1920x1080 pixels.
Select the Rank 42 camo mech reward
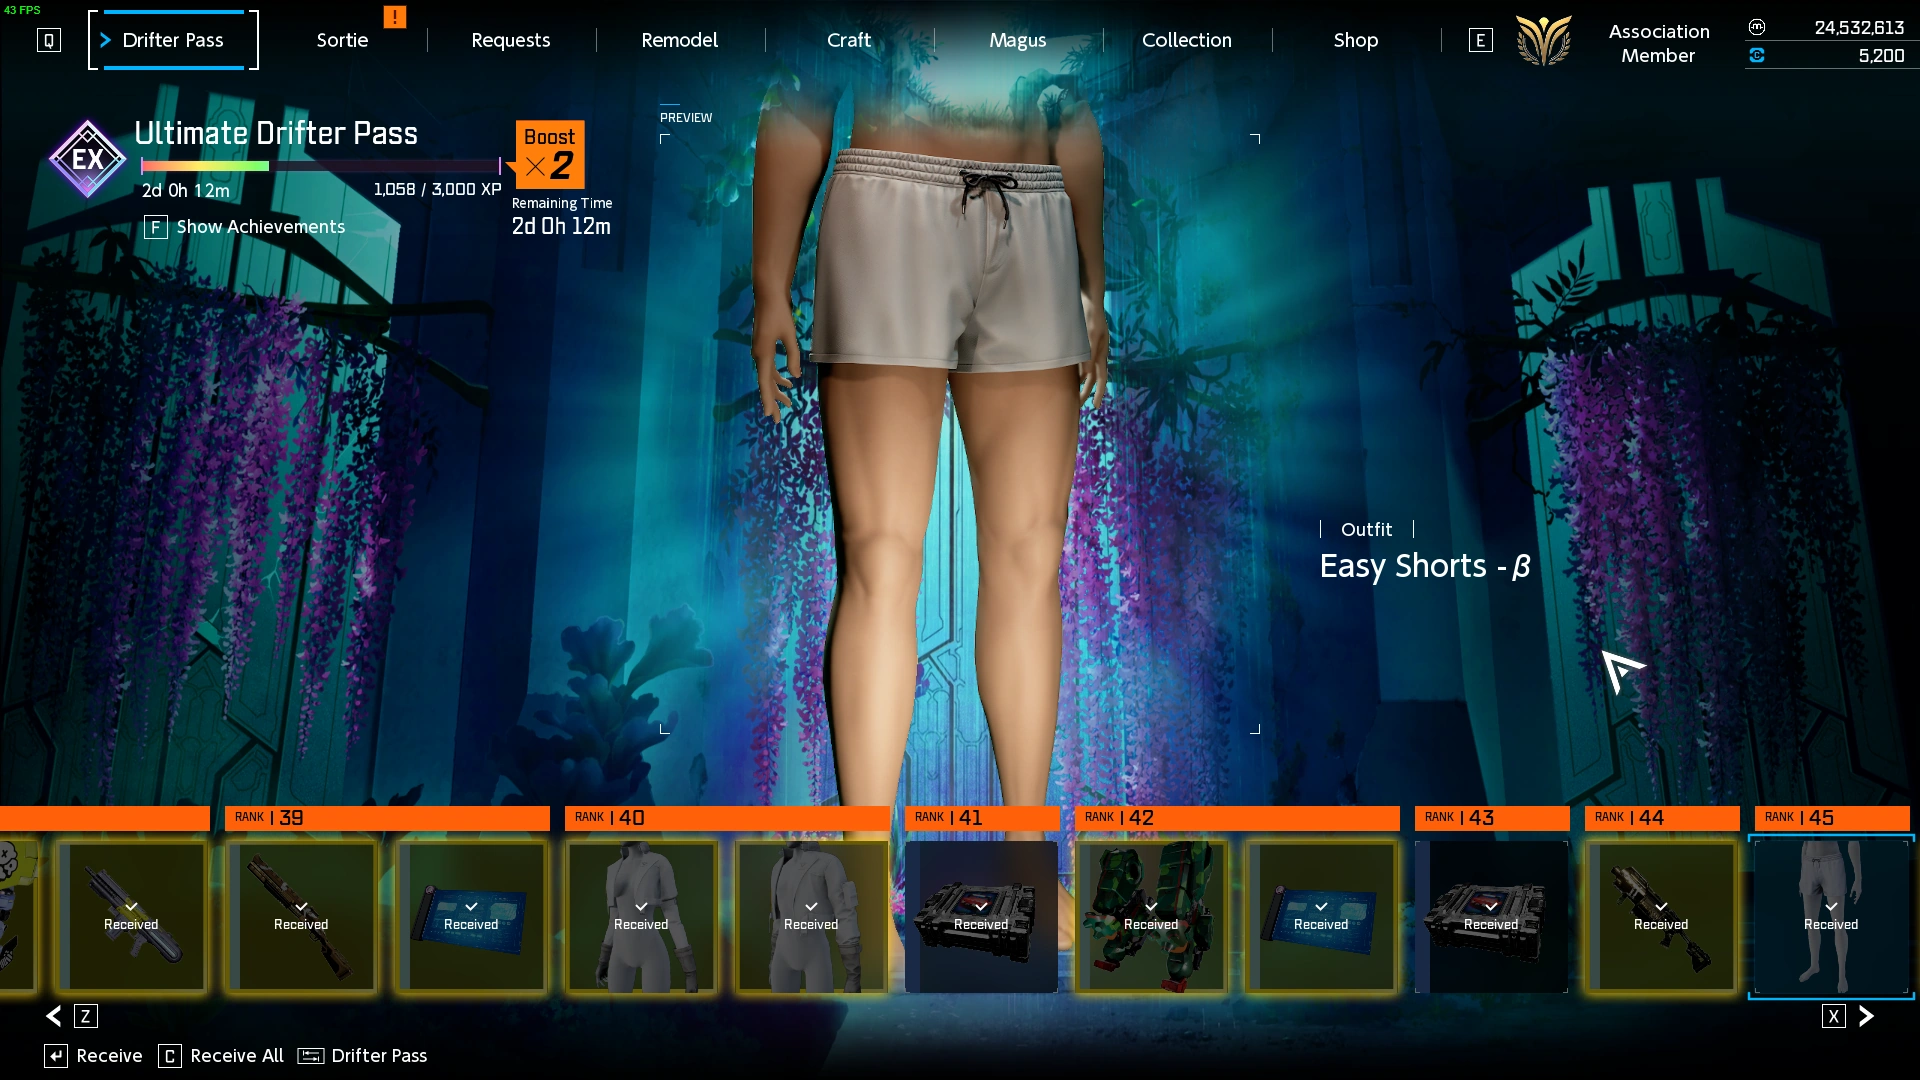point(1151,916)
